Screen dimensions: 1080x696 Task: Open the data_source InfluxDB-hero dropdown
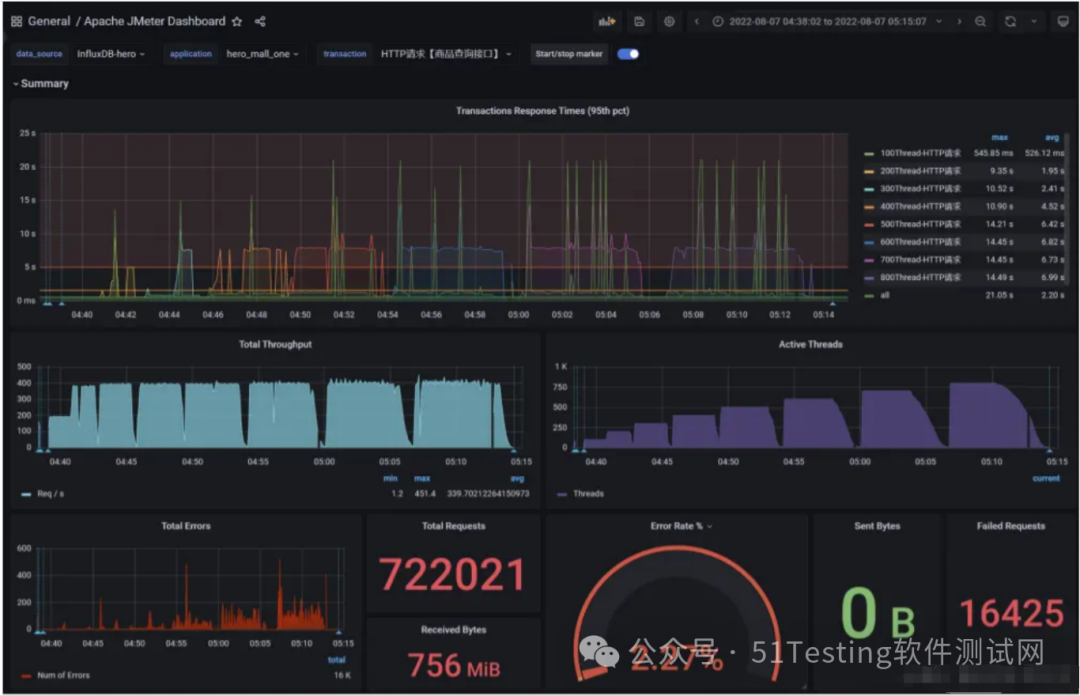pos(111,54)
